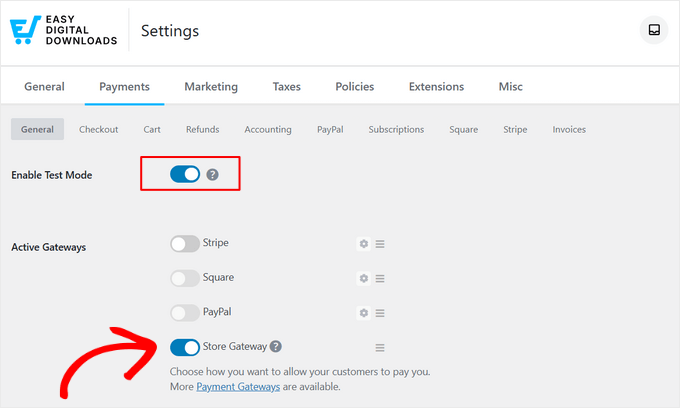This screenshot has width=680, height=408.
Task: Open the PayPal sub-tab
Action: [x=330, y=129]
